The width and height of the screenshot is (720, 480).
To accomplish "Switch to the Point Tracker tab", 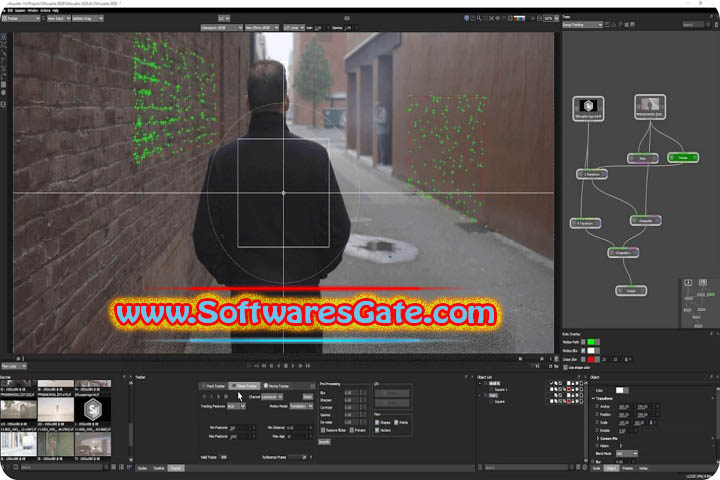I will (214, 386).
